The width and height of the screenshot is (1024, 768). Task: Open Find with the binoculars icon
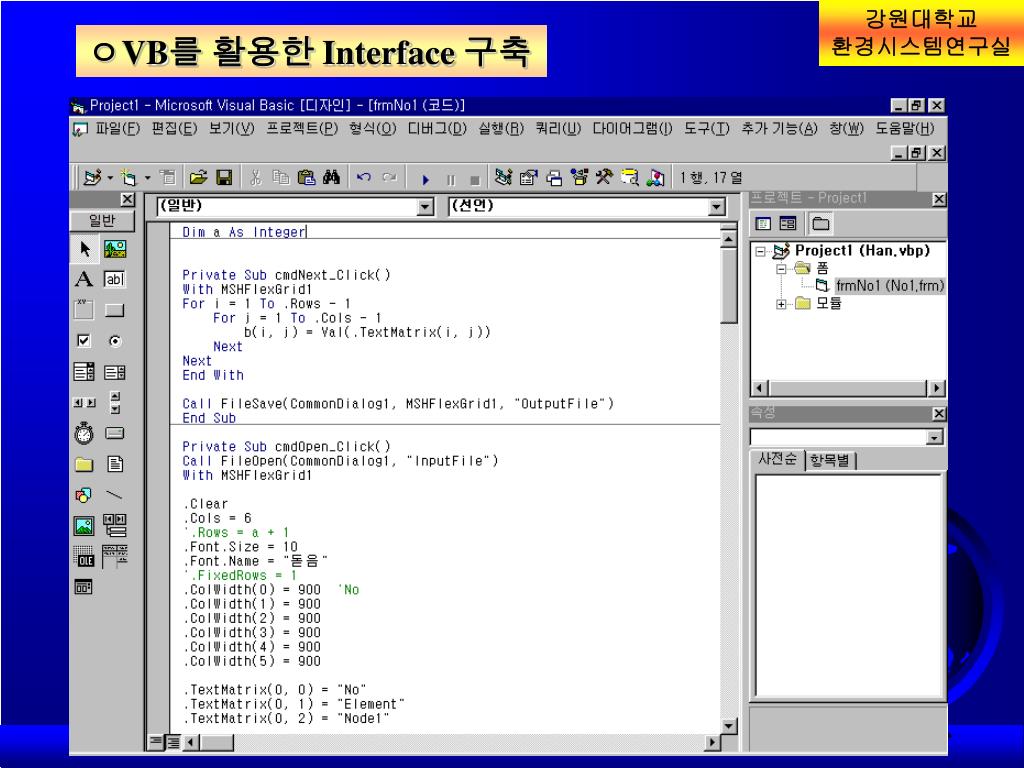[331, 177]
